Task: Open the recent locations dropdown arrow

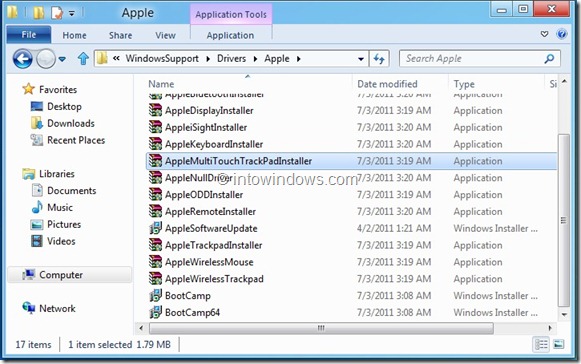Action: [x=62, y=59]
